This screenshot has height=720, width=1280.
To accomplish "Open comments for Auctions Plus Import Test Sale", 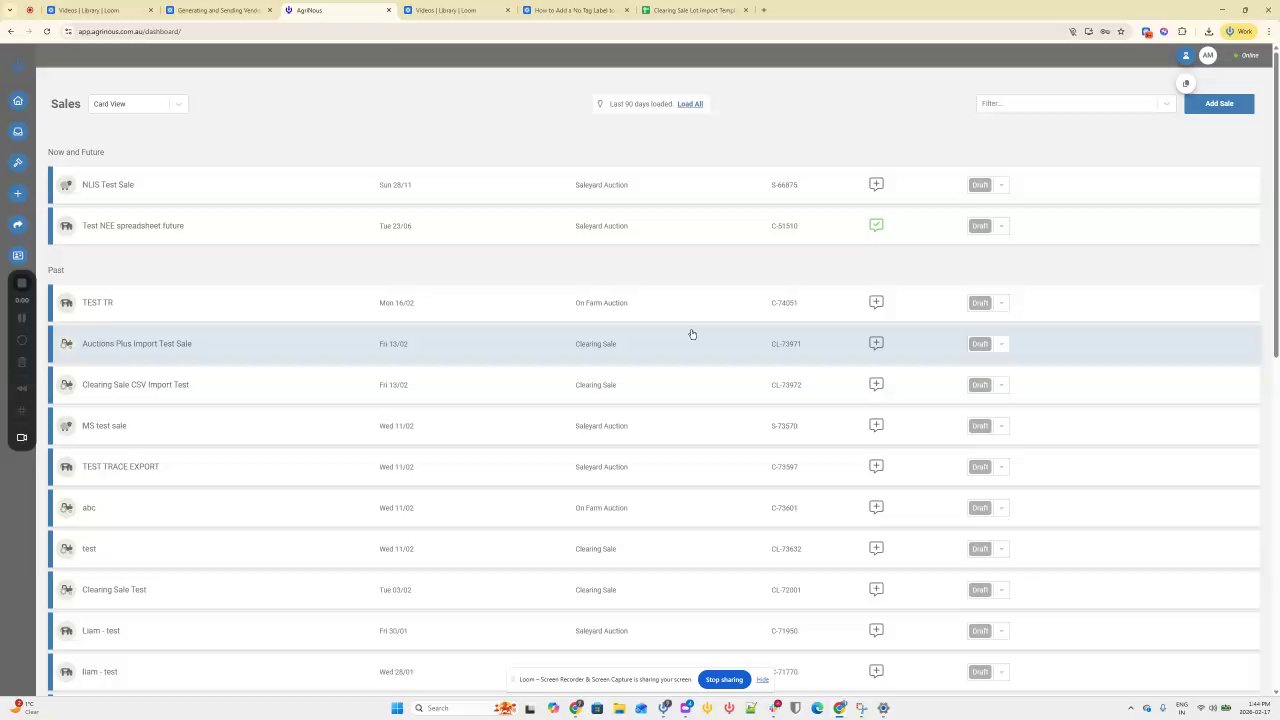I will click(876, 343).
